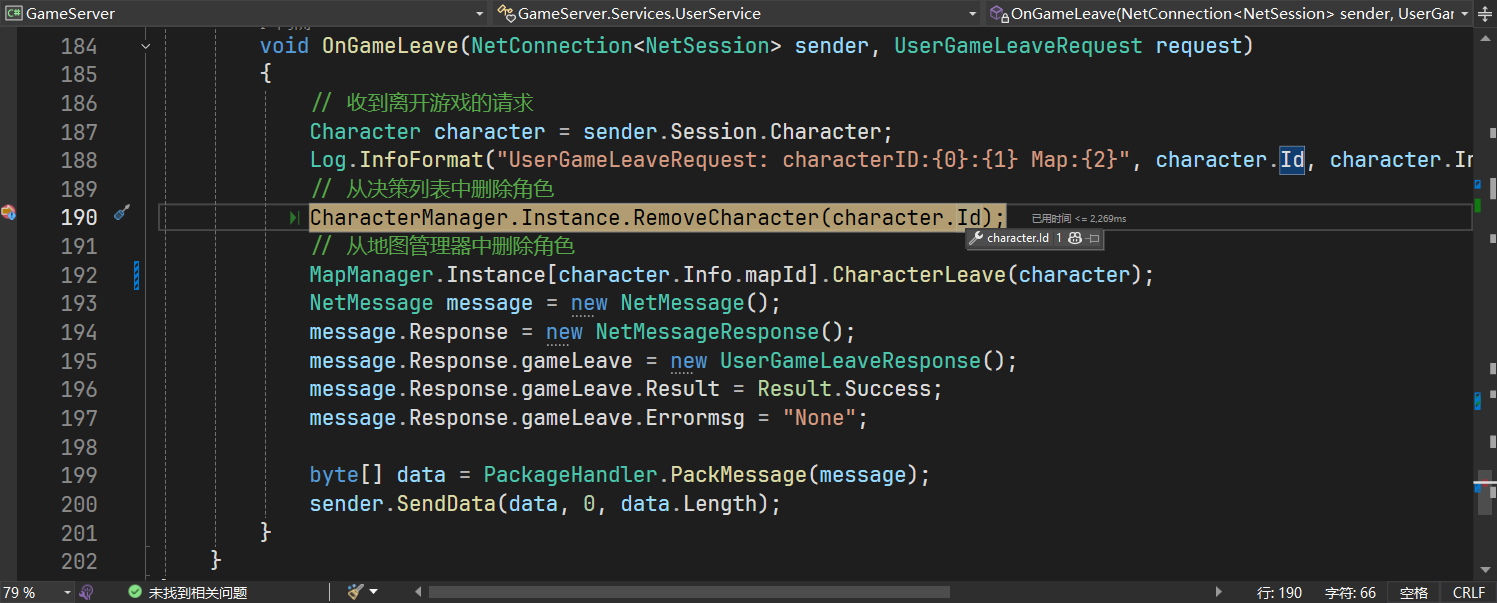Viewport: 1497px width, 603px height.
Task: Click the 已用时间 elapsed time perf tip
Action: point(1079,218)
